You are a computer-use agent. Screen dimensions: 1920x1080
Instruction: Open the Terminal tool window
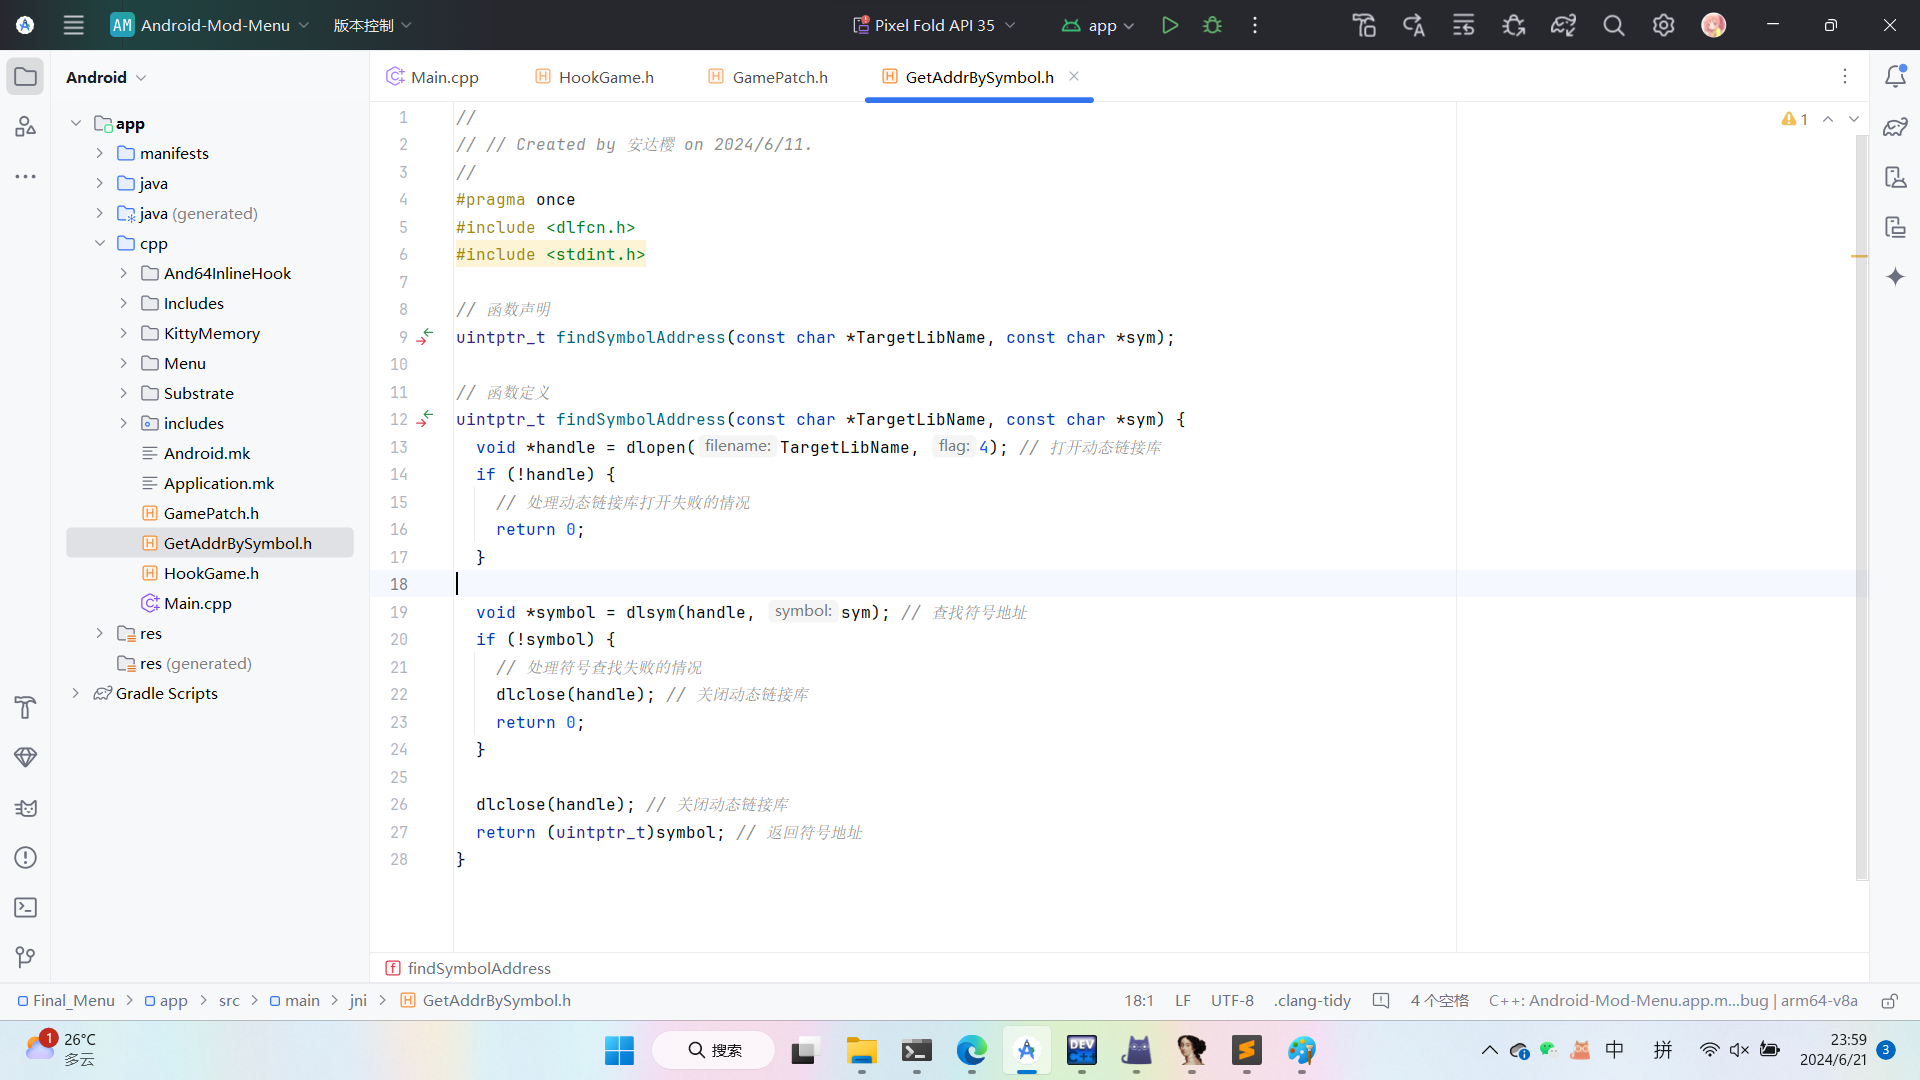click(26, 907)
